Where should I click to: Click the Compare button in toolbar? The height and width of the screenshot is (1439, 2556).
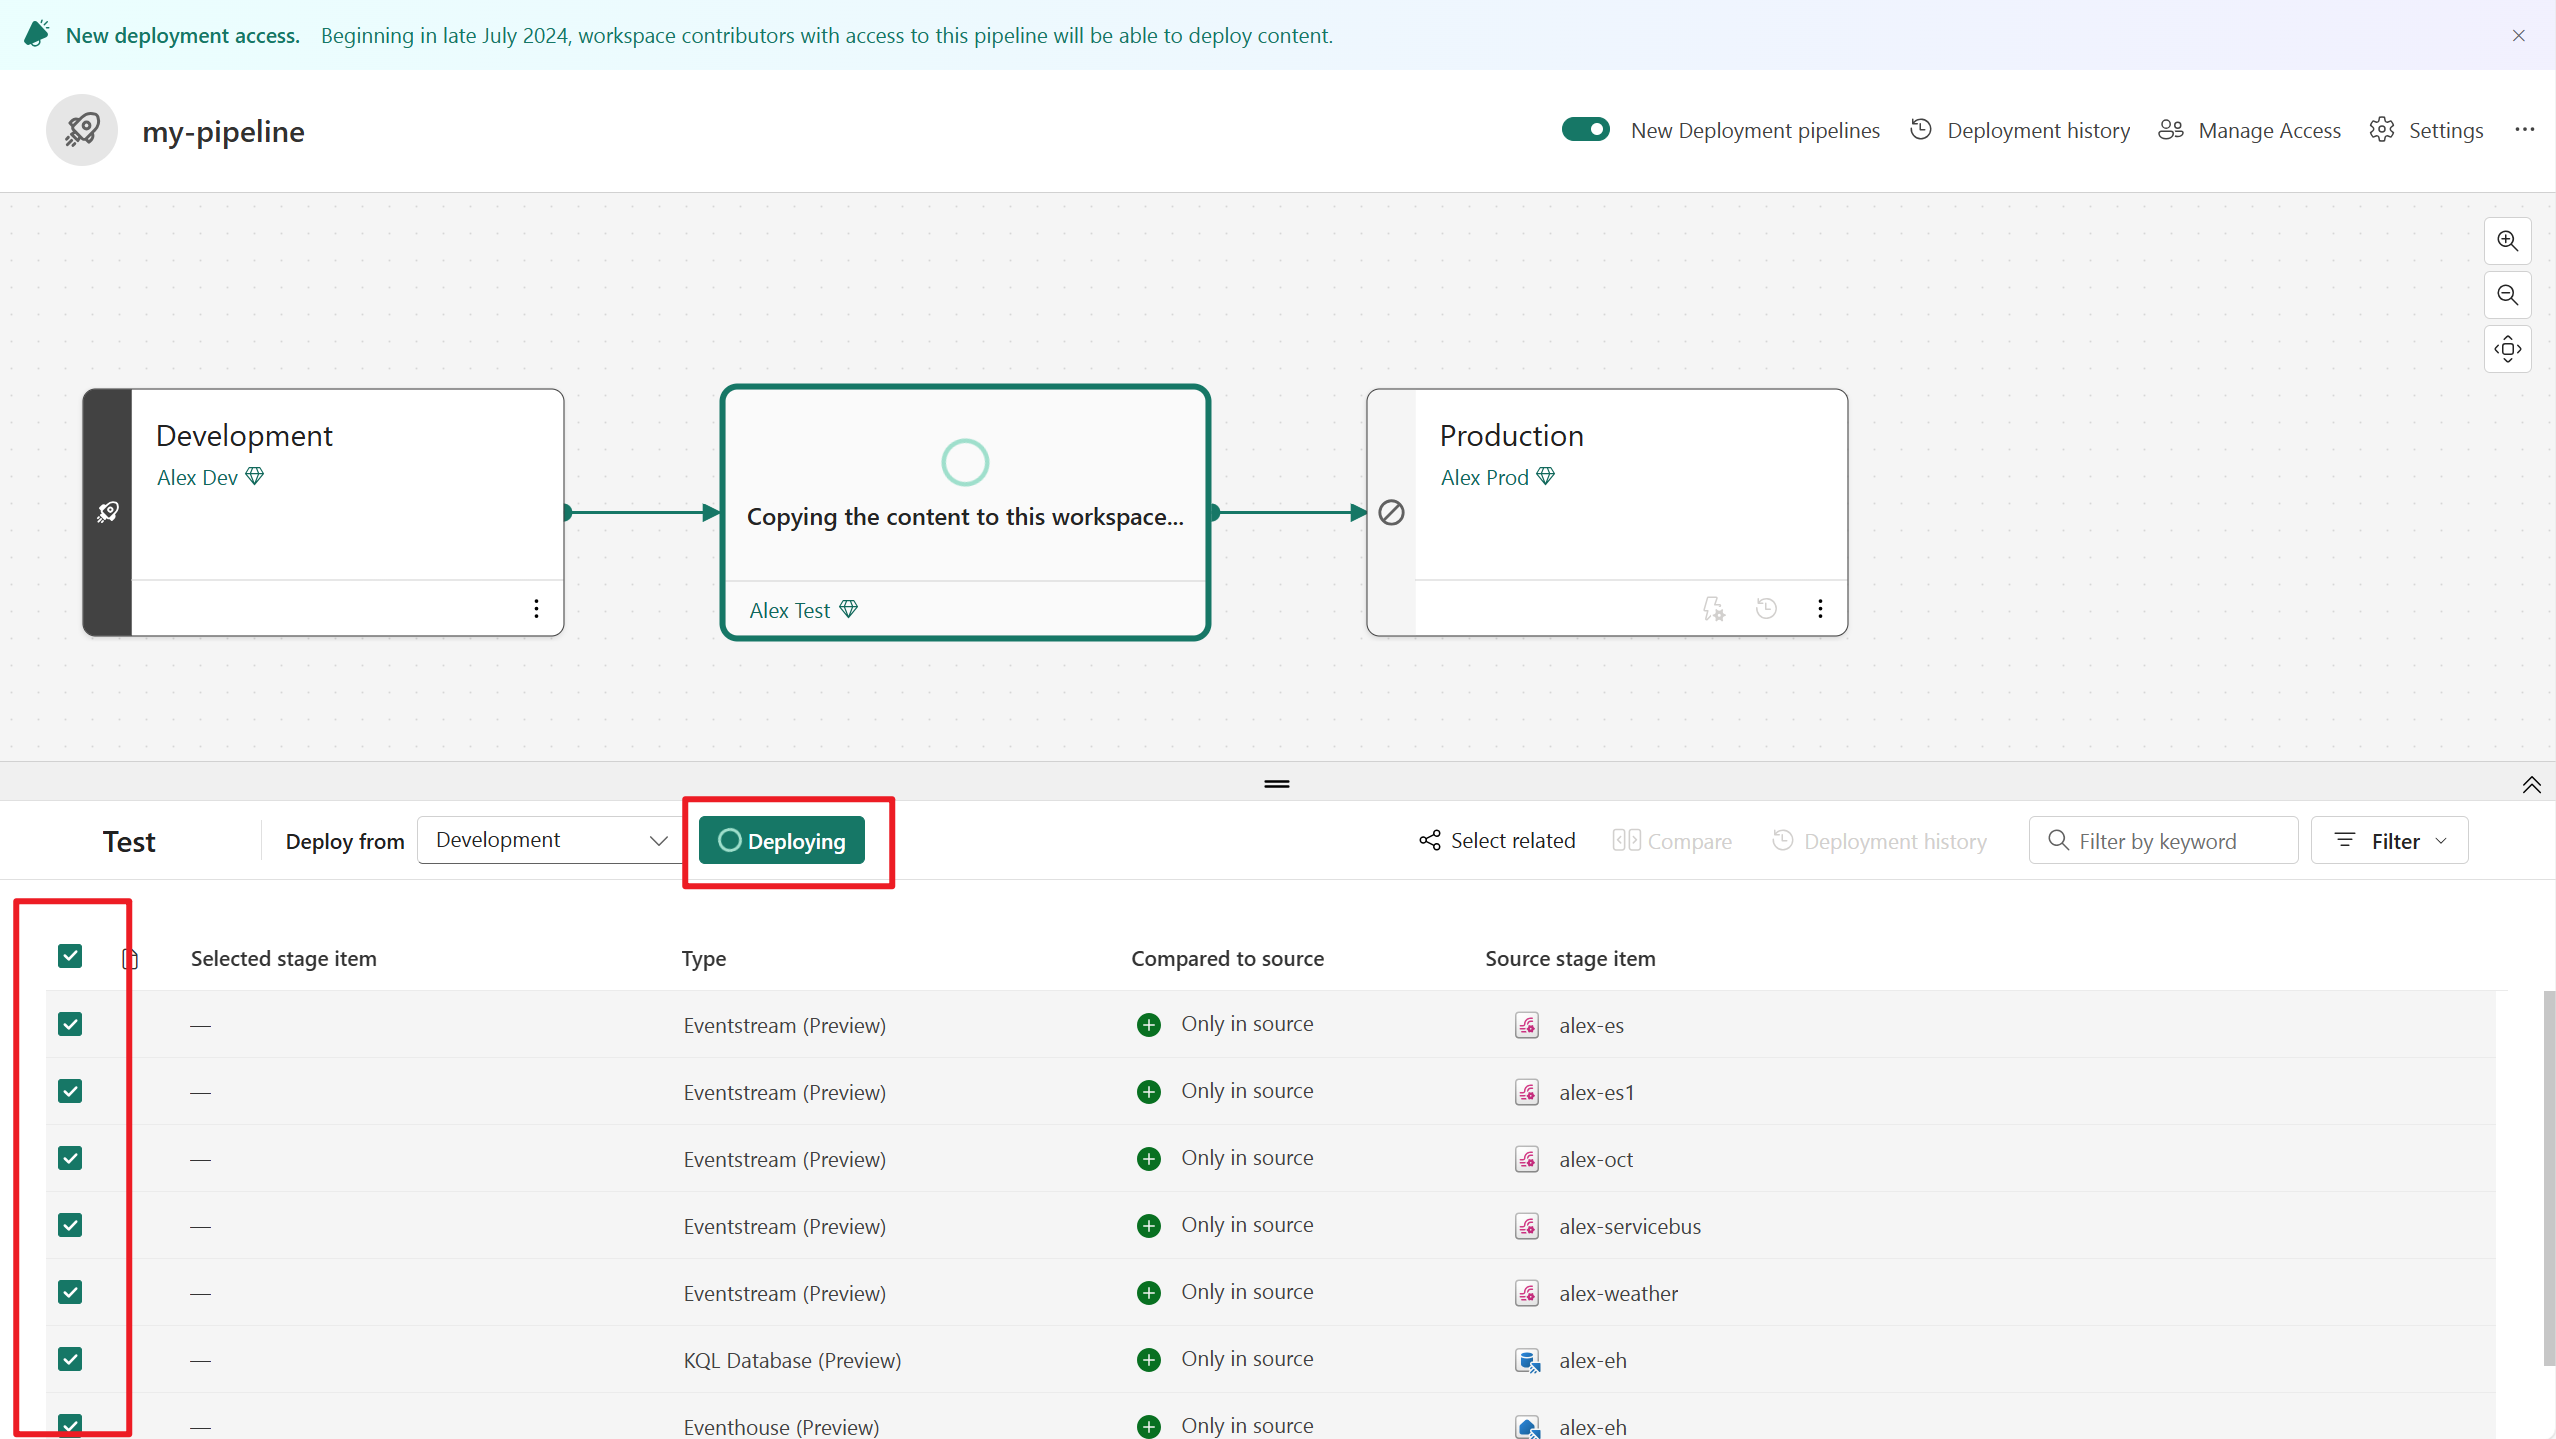tap(1669, 841)
